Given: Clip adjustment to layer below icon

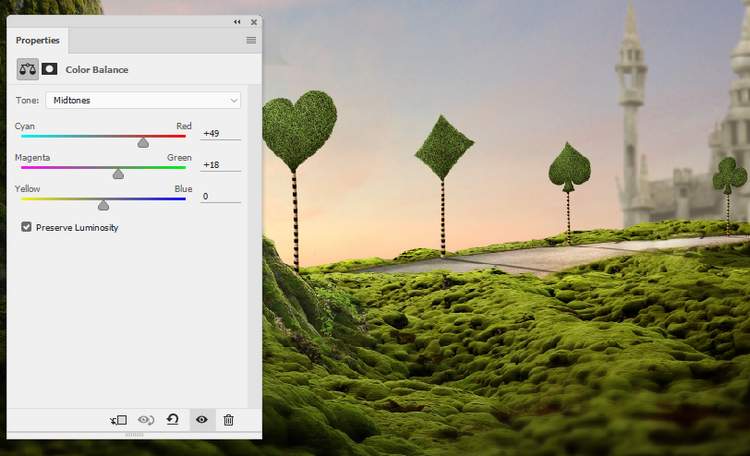Looking at the screenshot, I should click(118, 420).
